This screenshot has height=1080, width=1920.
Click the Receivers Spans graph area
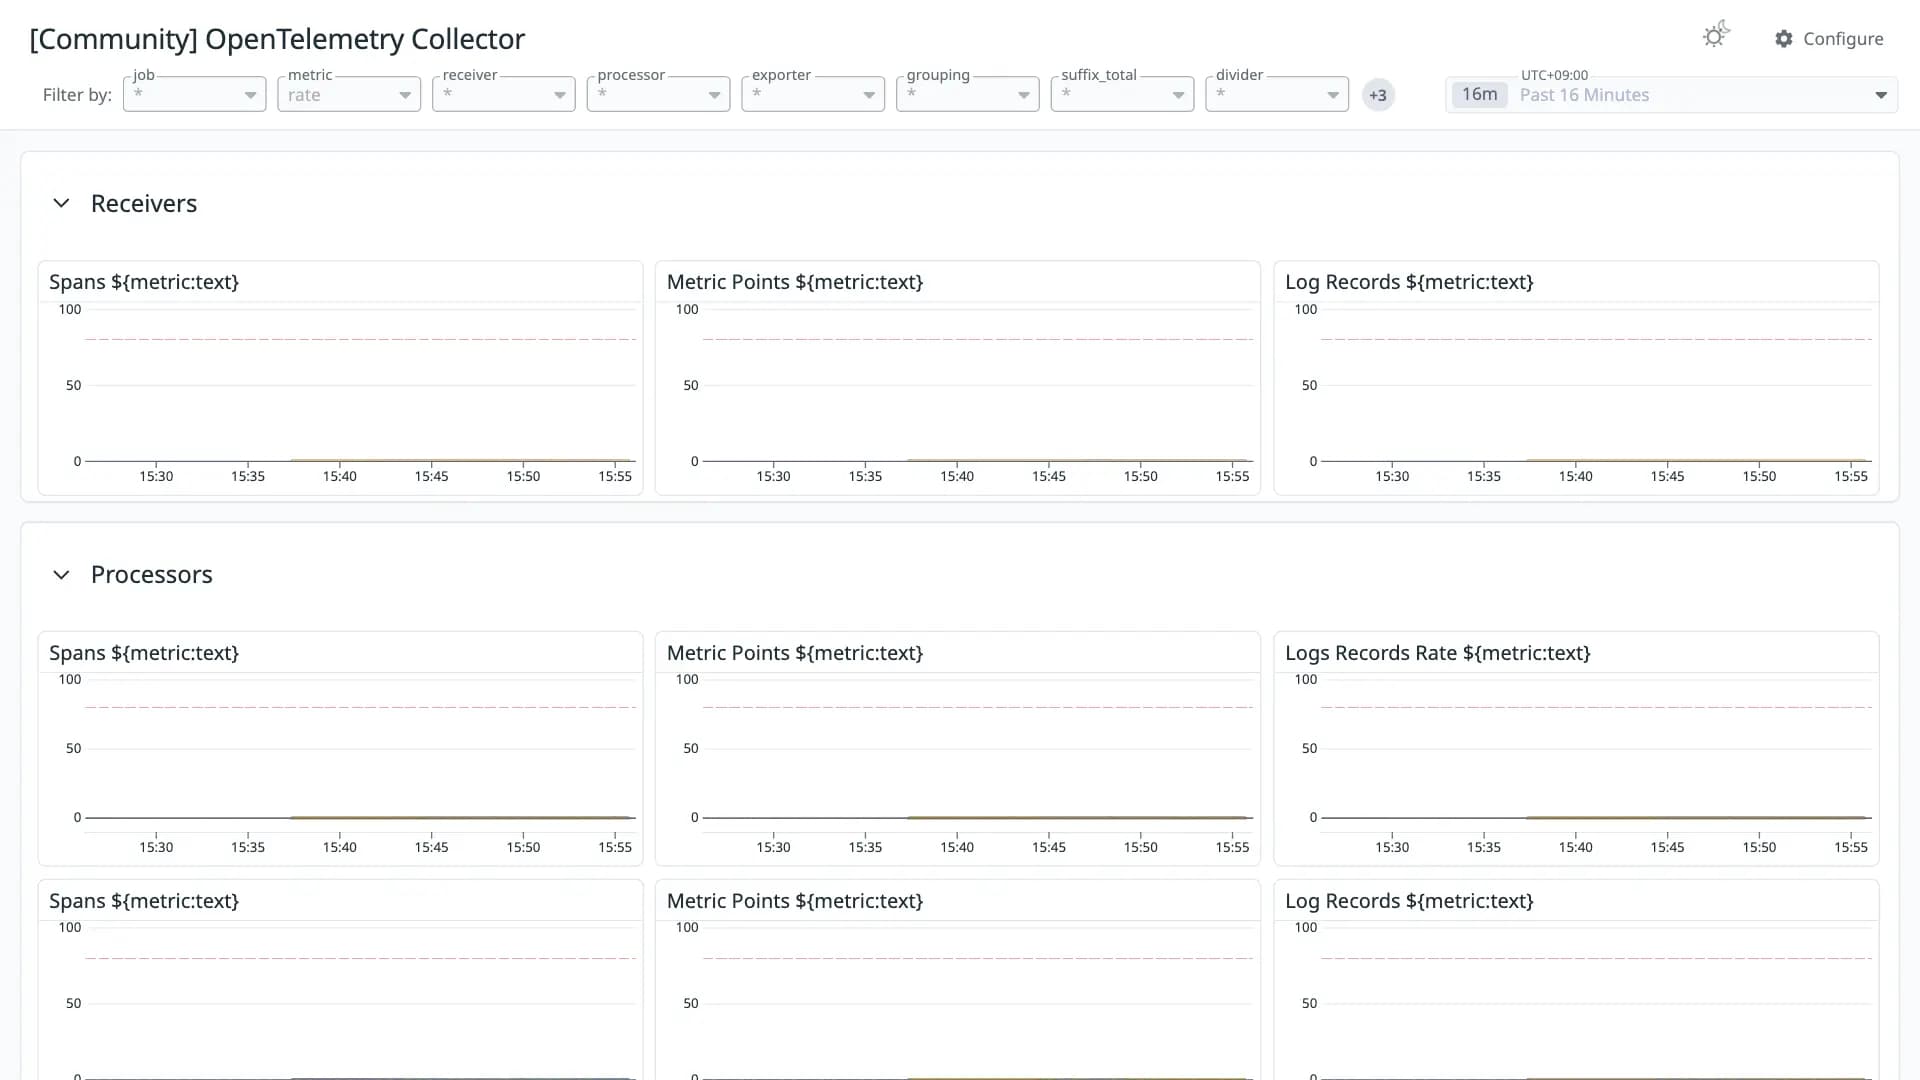click(x=360, y=385)
